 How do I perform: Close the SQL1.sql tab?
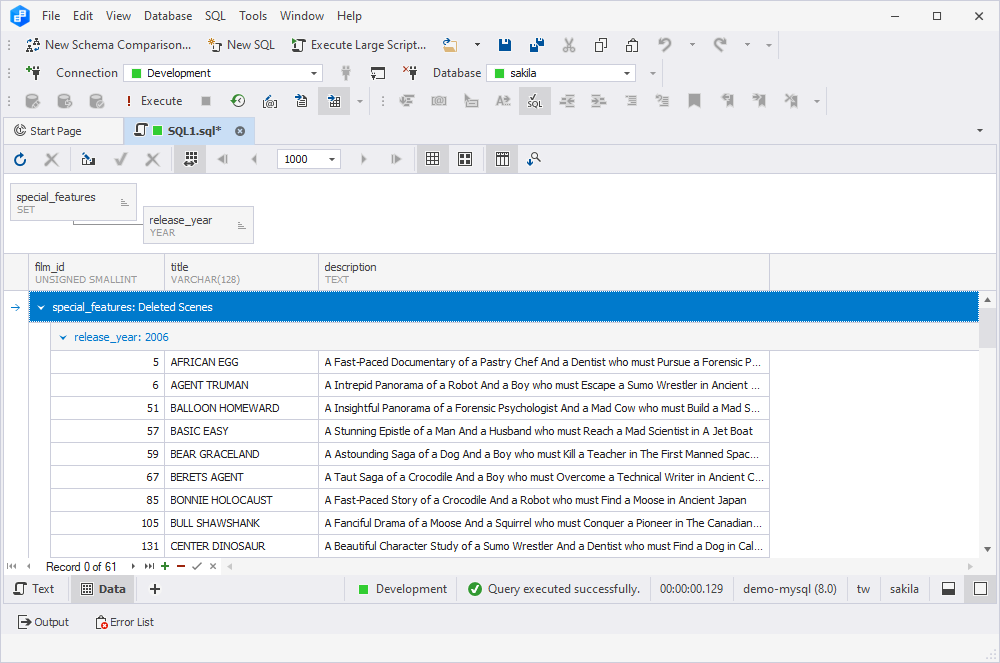240,131
